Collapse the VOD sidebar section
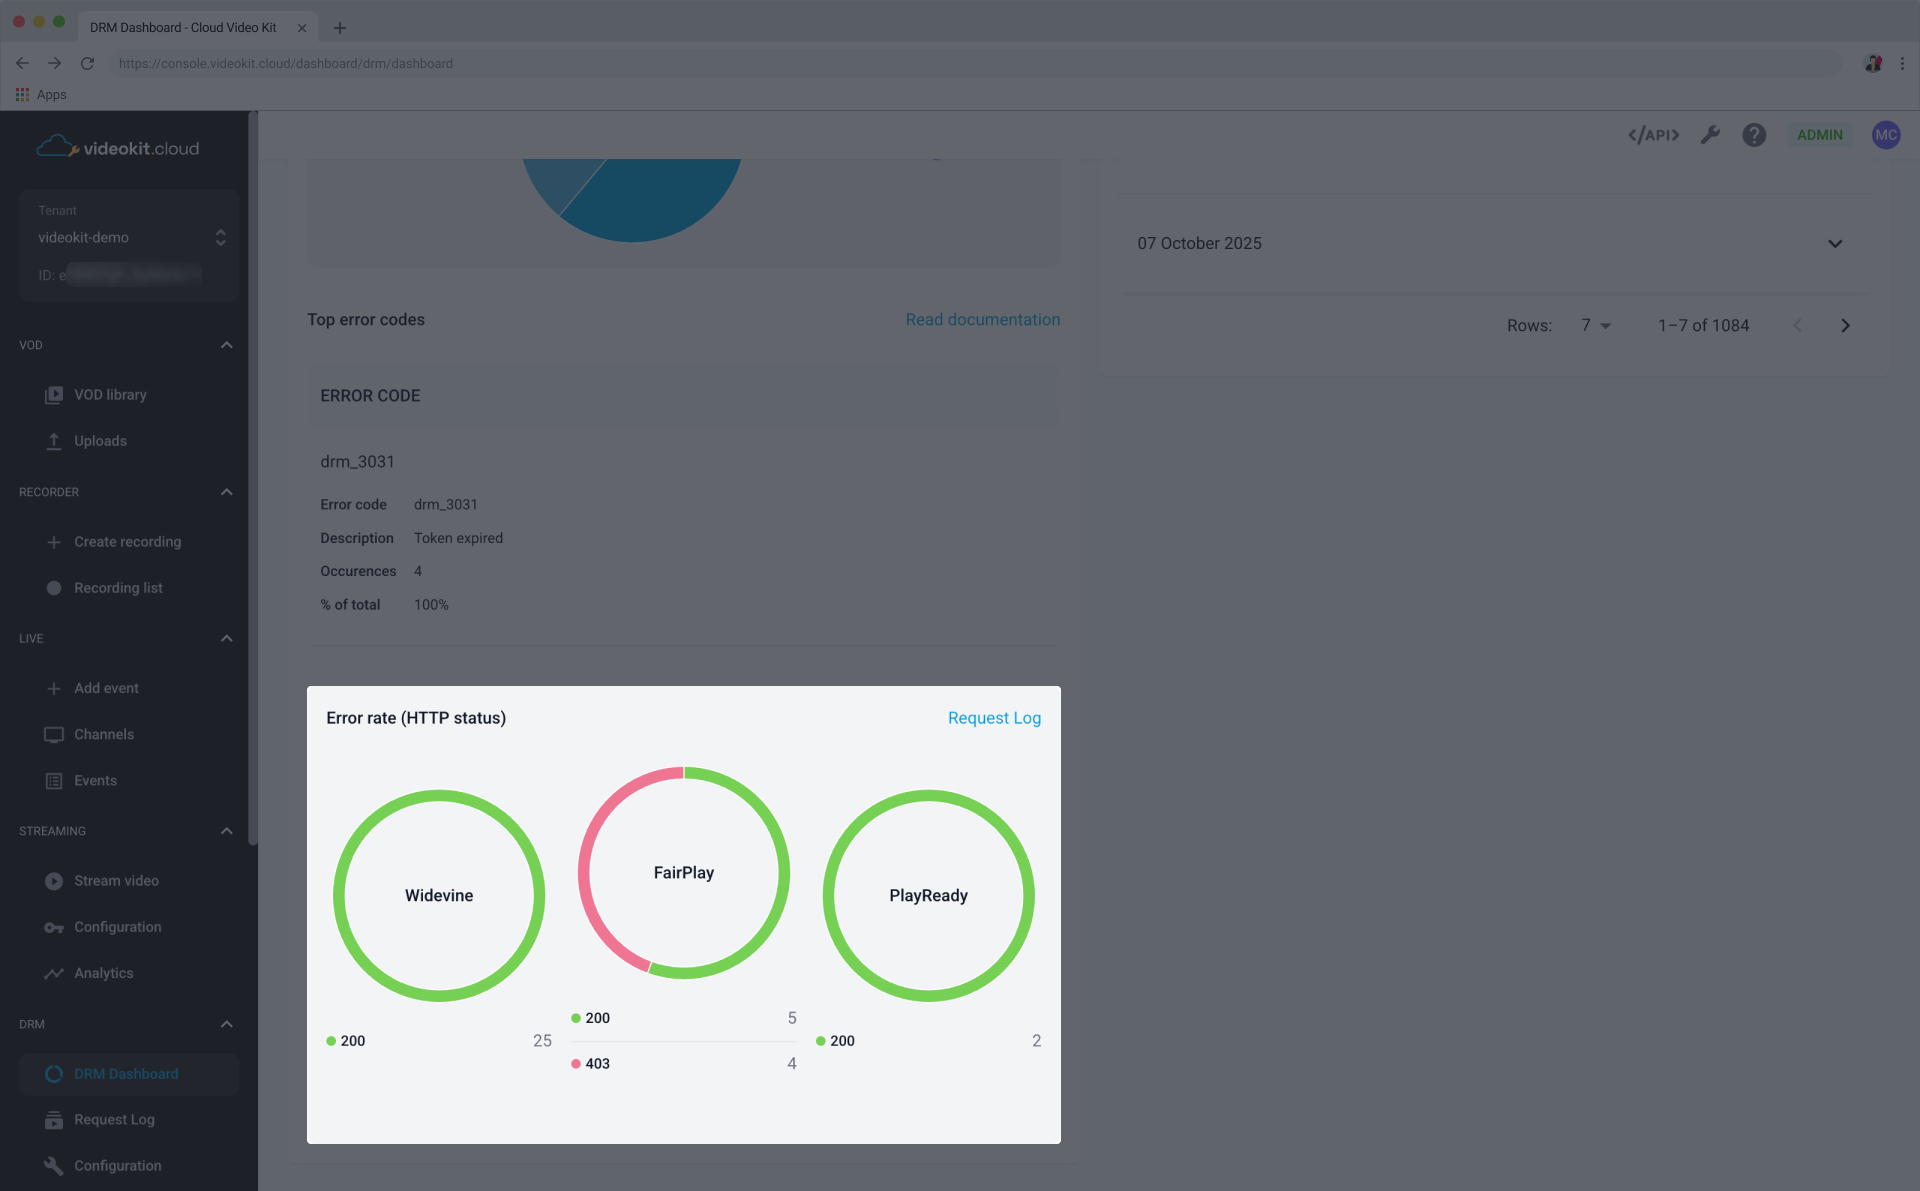This screenshot has height=1191, width=1920. (x=226, y=344)
